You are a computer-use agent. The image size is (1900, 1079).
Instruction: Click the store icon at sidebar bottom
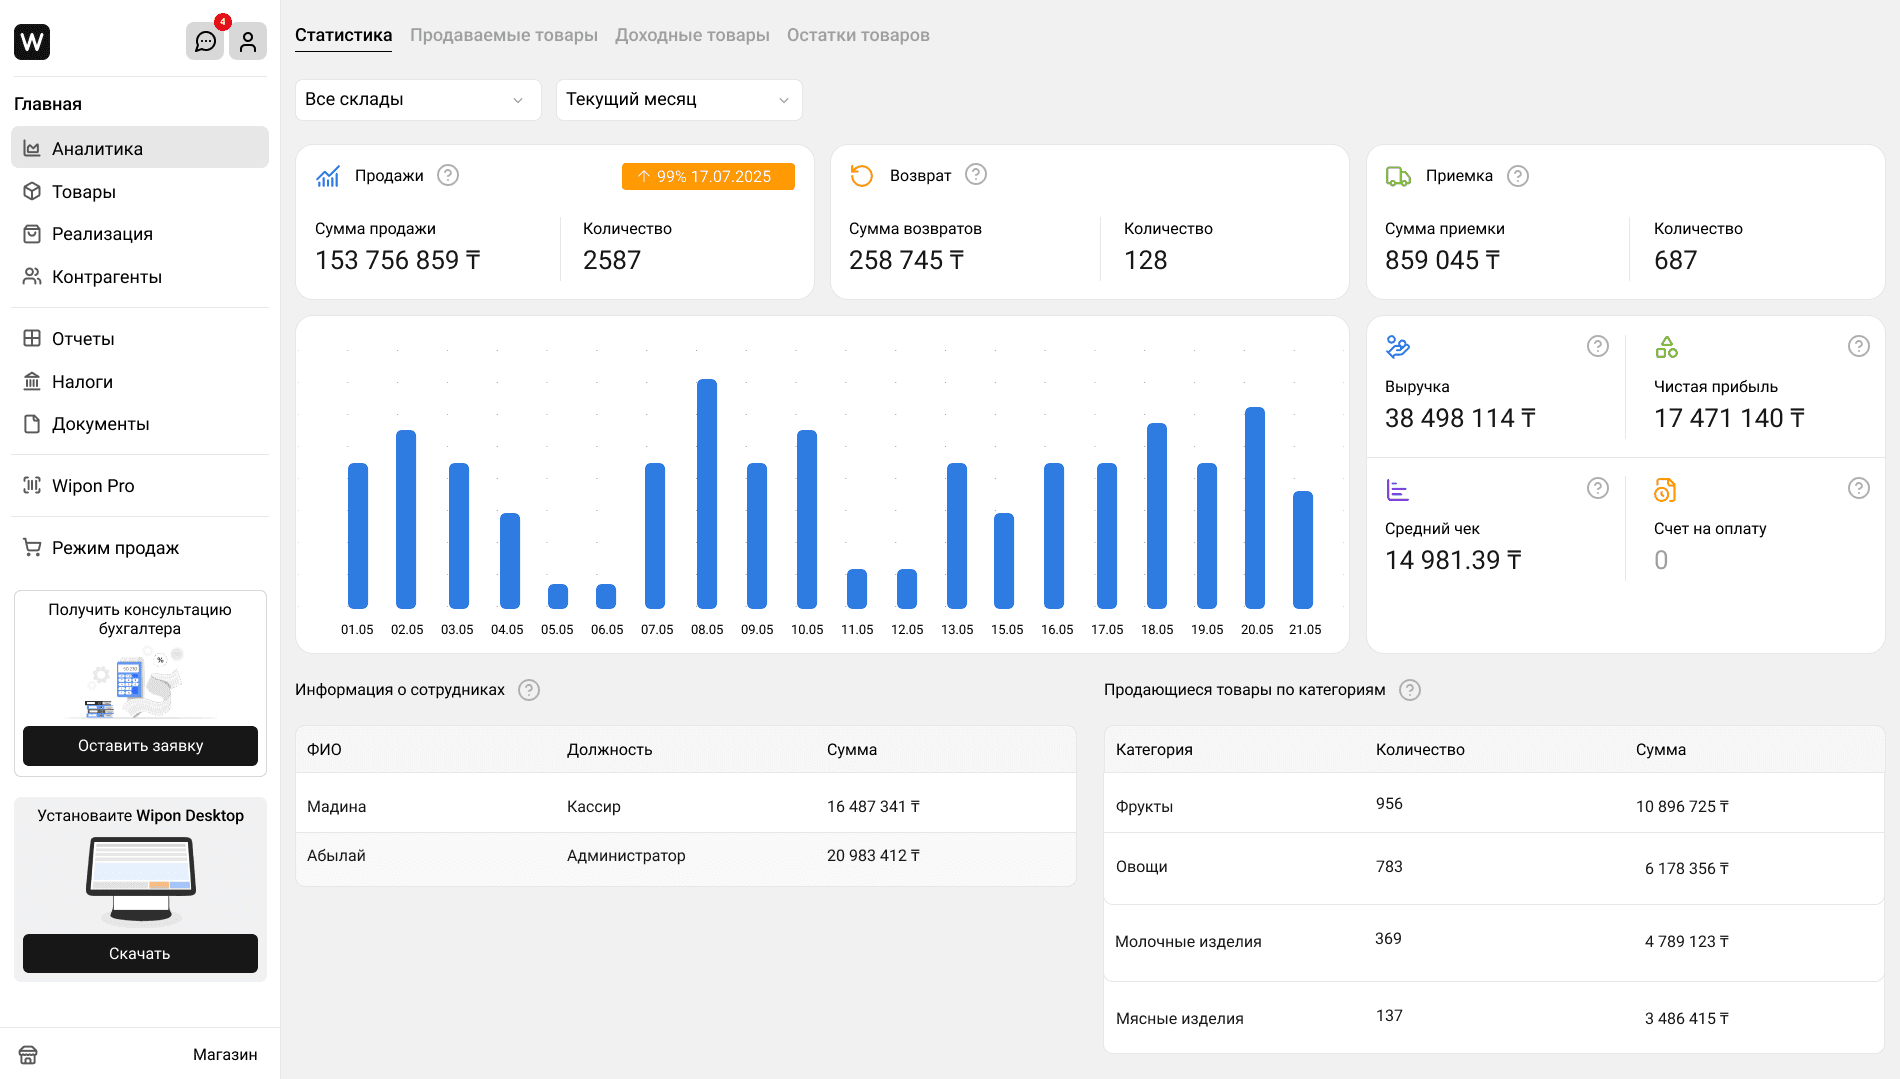(28, 1055)
